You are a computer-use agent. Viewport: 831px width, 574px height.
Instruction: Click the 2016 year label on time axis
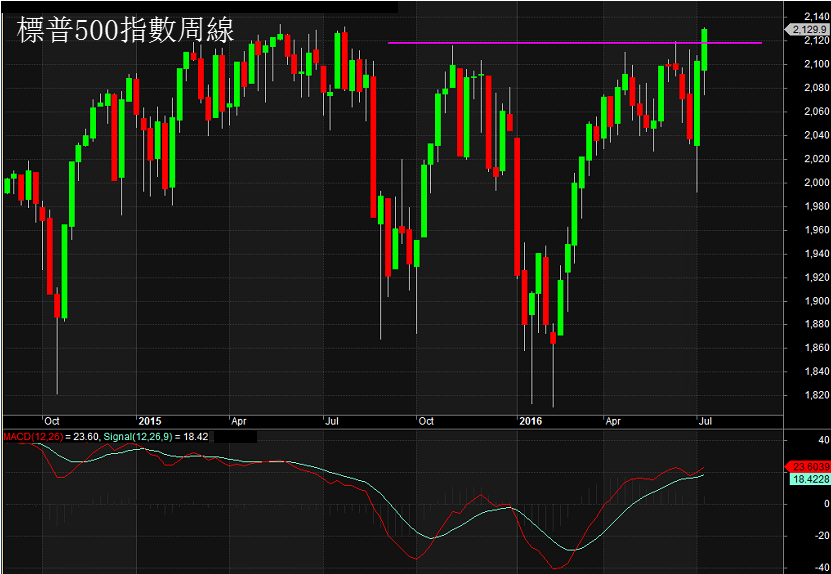pyautogui.click(x=531, y=421)
